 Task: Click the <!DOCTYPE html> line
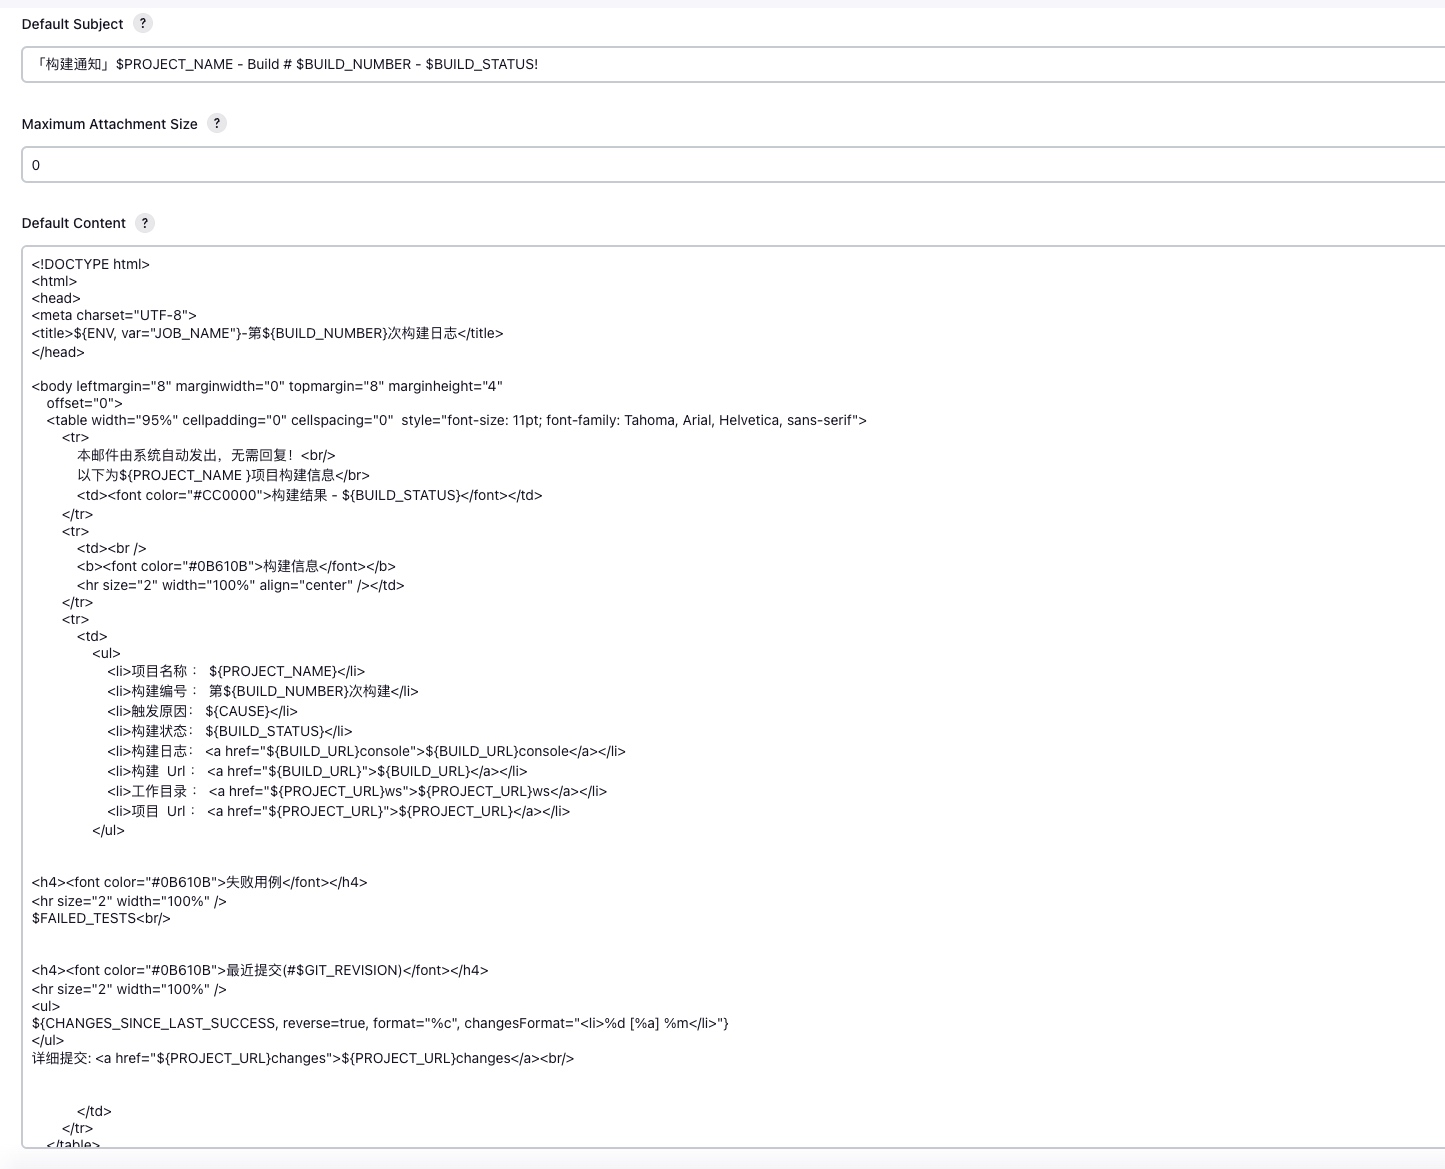[90, 264]
